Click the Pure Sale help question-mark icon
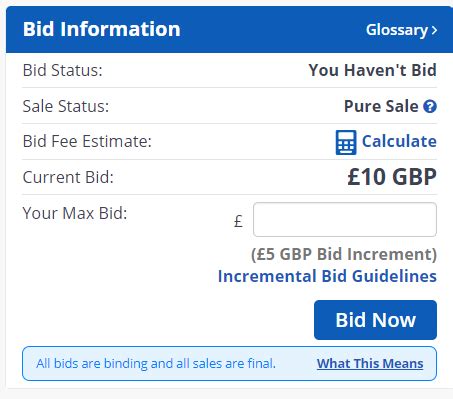Viewport: 453px width, 399px height. pyautogui.click(x=430, y=107)
